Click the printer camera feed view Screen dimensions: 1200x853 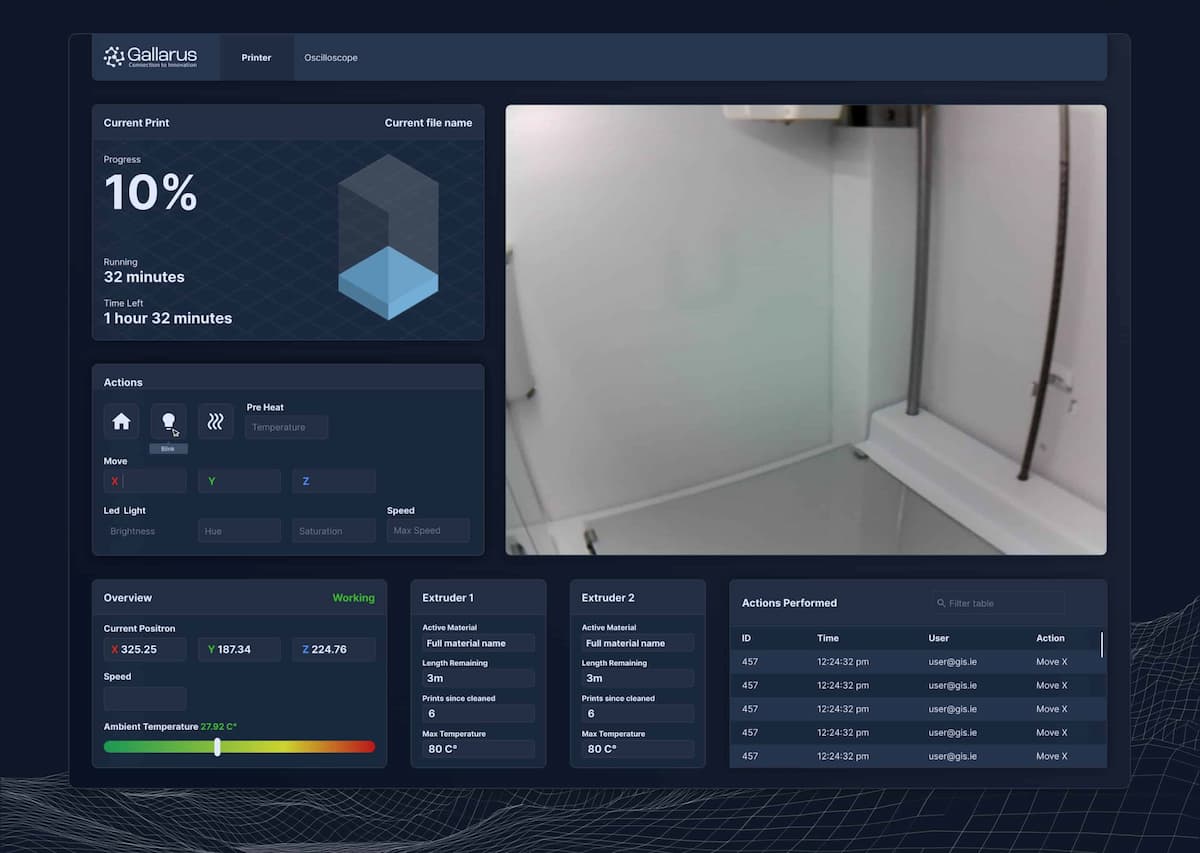805,329
